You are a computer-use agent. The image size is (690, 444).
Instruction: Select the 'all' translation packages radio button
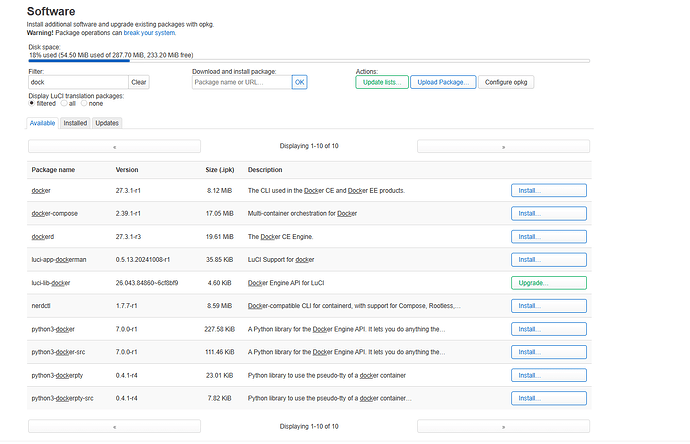(63, 103)
